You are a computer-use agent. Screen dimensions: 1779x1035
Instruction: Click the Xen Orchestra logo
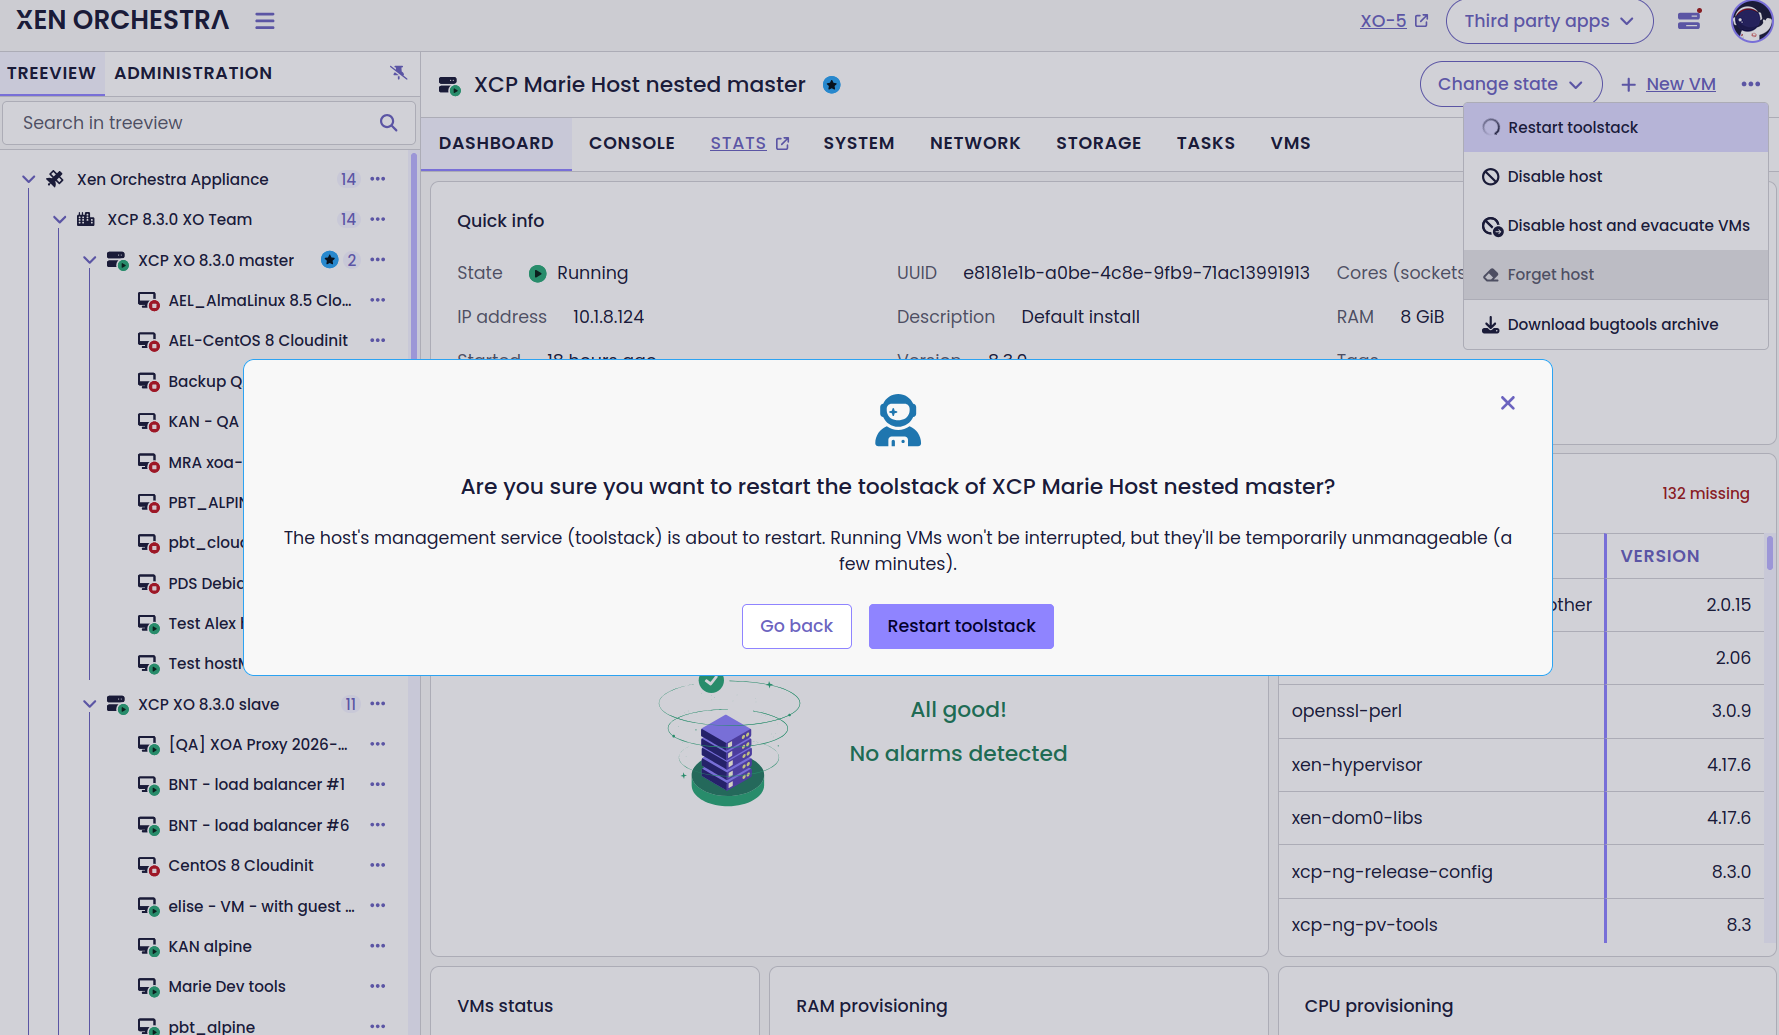click(x=122, y=20)
